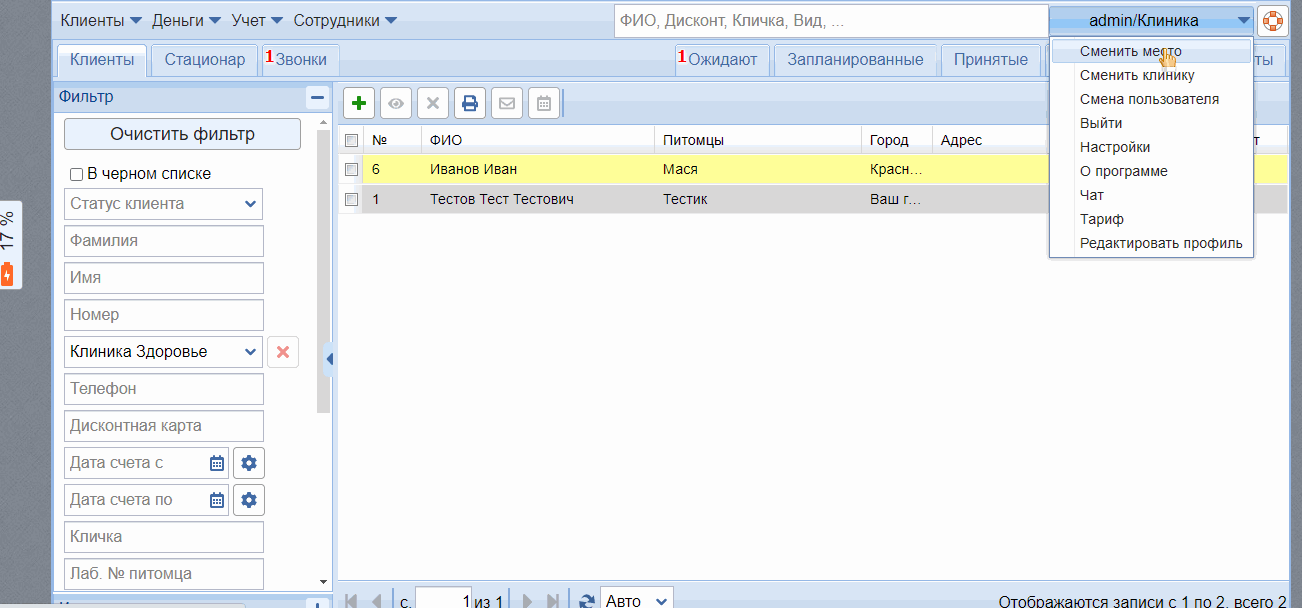This screenshot has height=608, width=1302.
Task: Click the Фамилия filter input field
Action: coord(164,241)
